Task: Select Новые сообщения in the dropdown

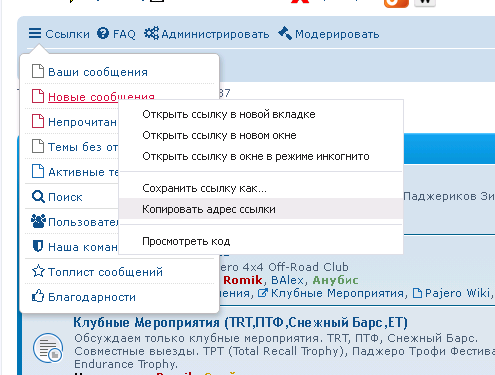Action: pyautogui.click(x=101, y=97)
